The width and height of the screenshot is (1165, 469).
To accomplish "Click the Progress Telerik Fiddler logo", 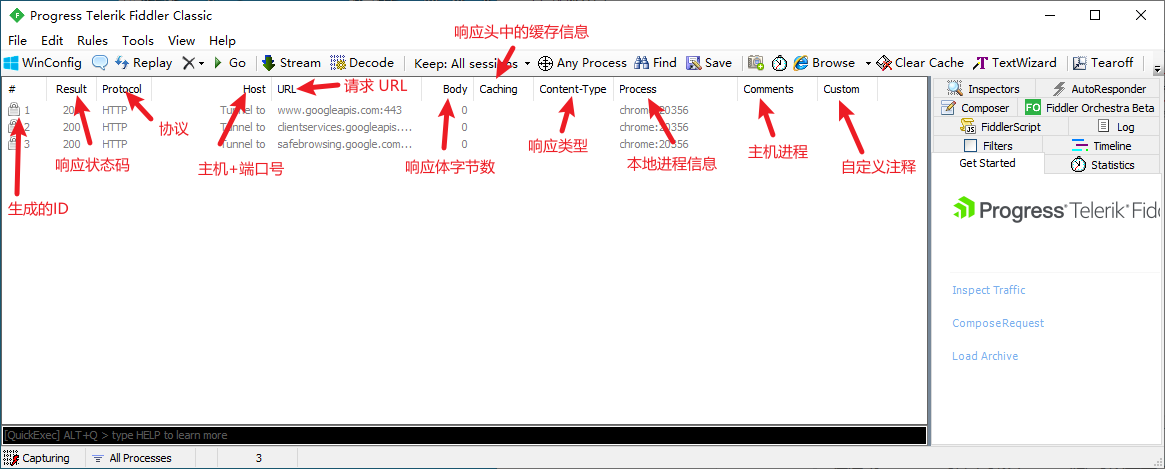I will click(x=1055, y=209).
